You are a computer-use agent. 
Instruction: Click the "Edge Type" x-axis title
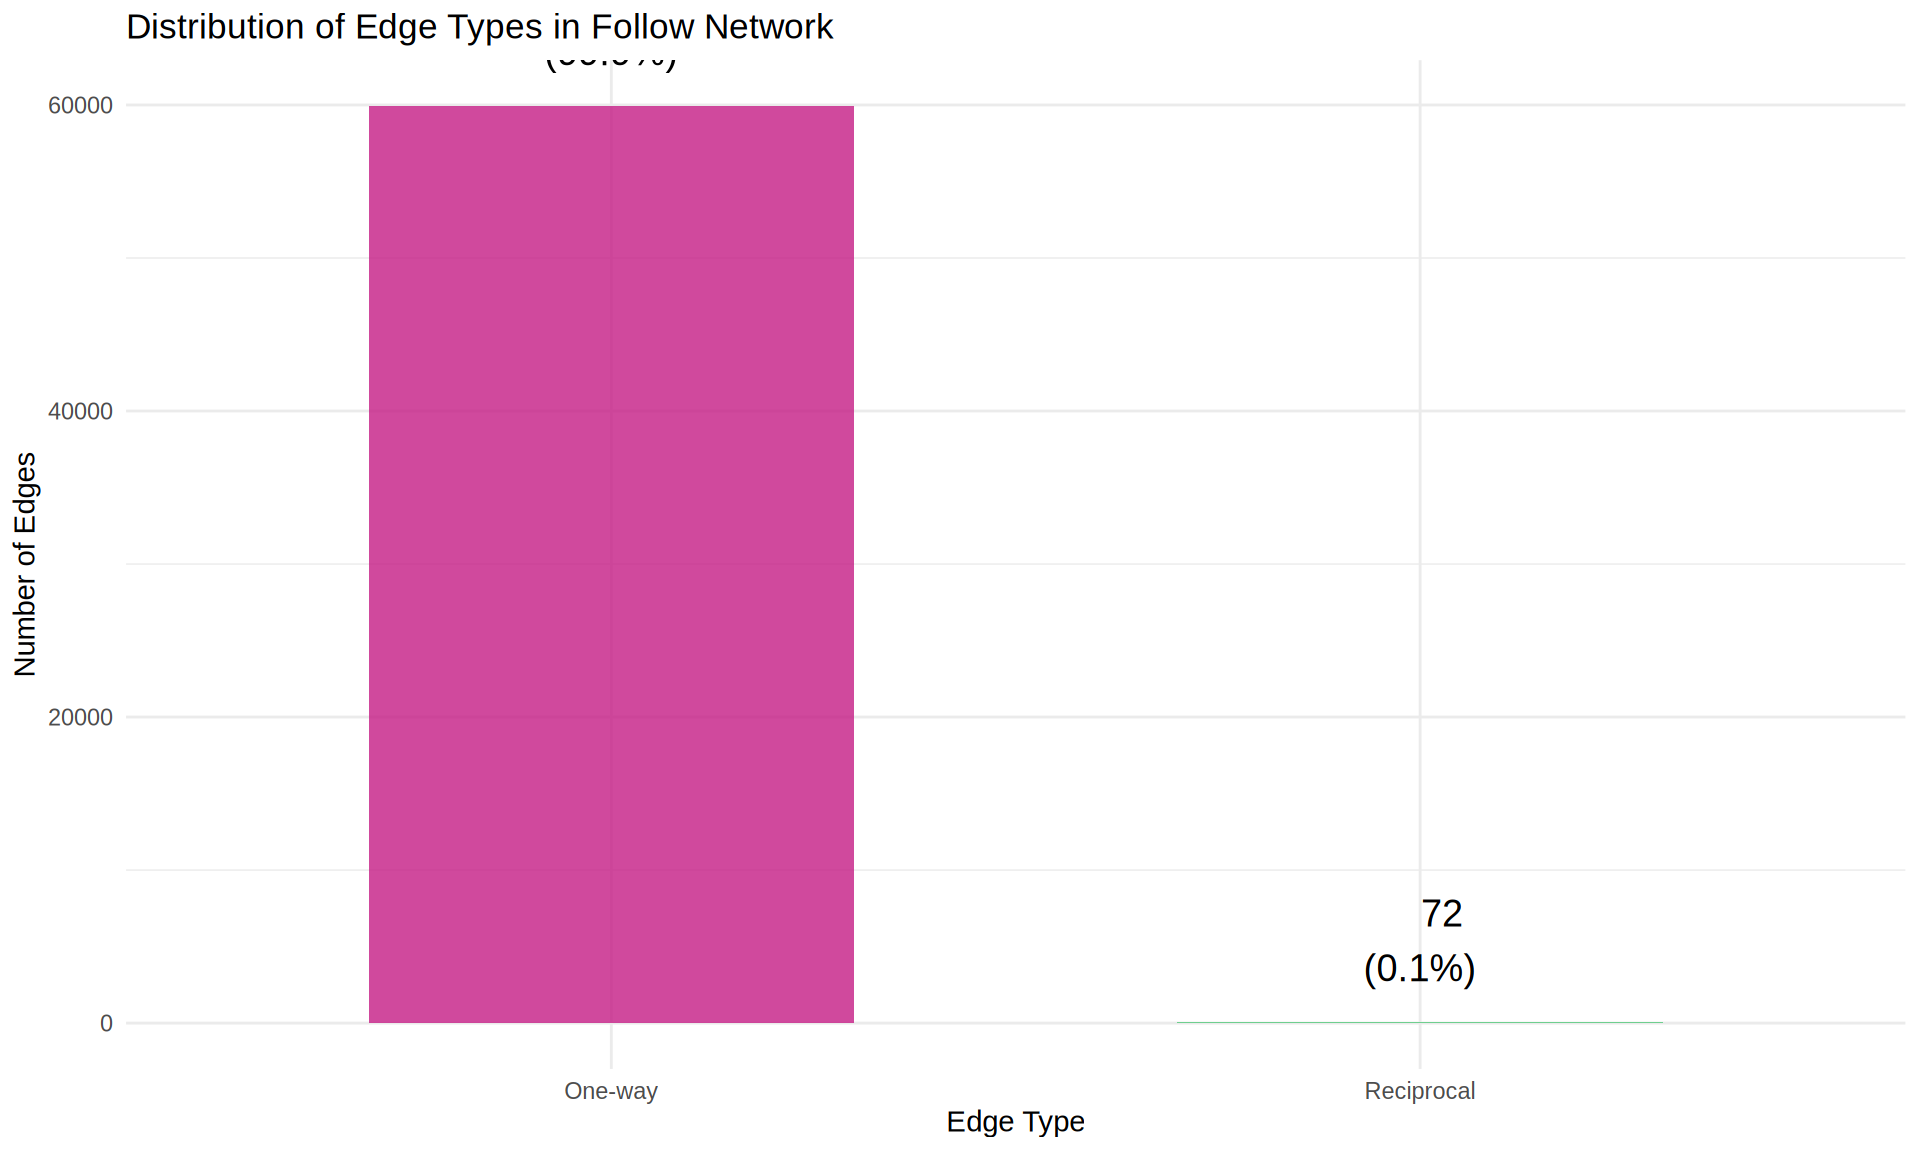[x=1015, y=1122]
